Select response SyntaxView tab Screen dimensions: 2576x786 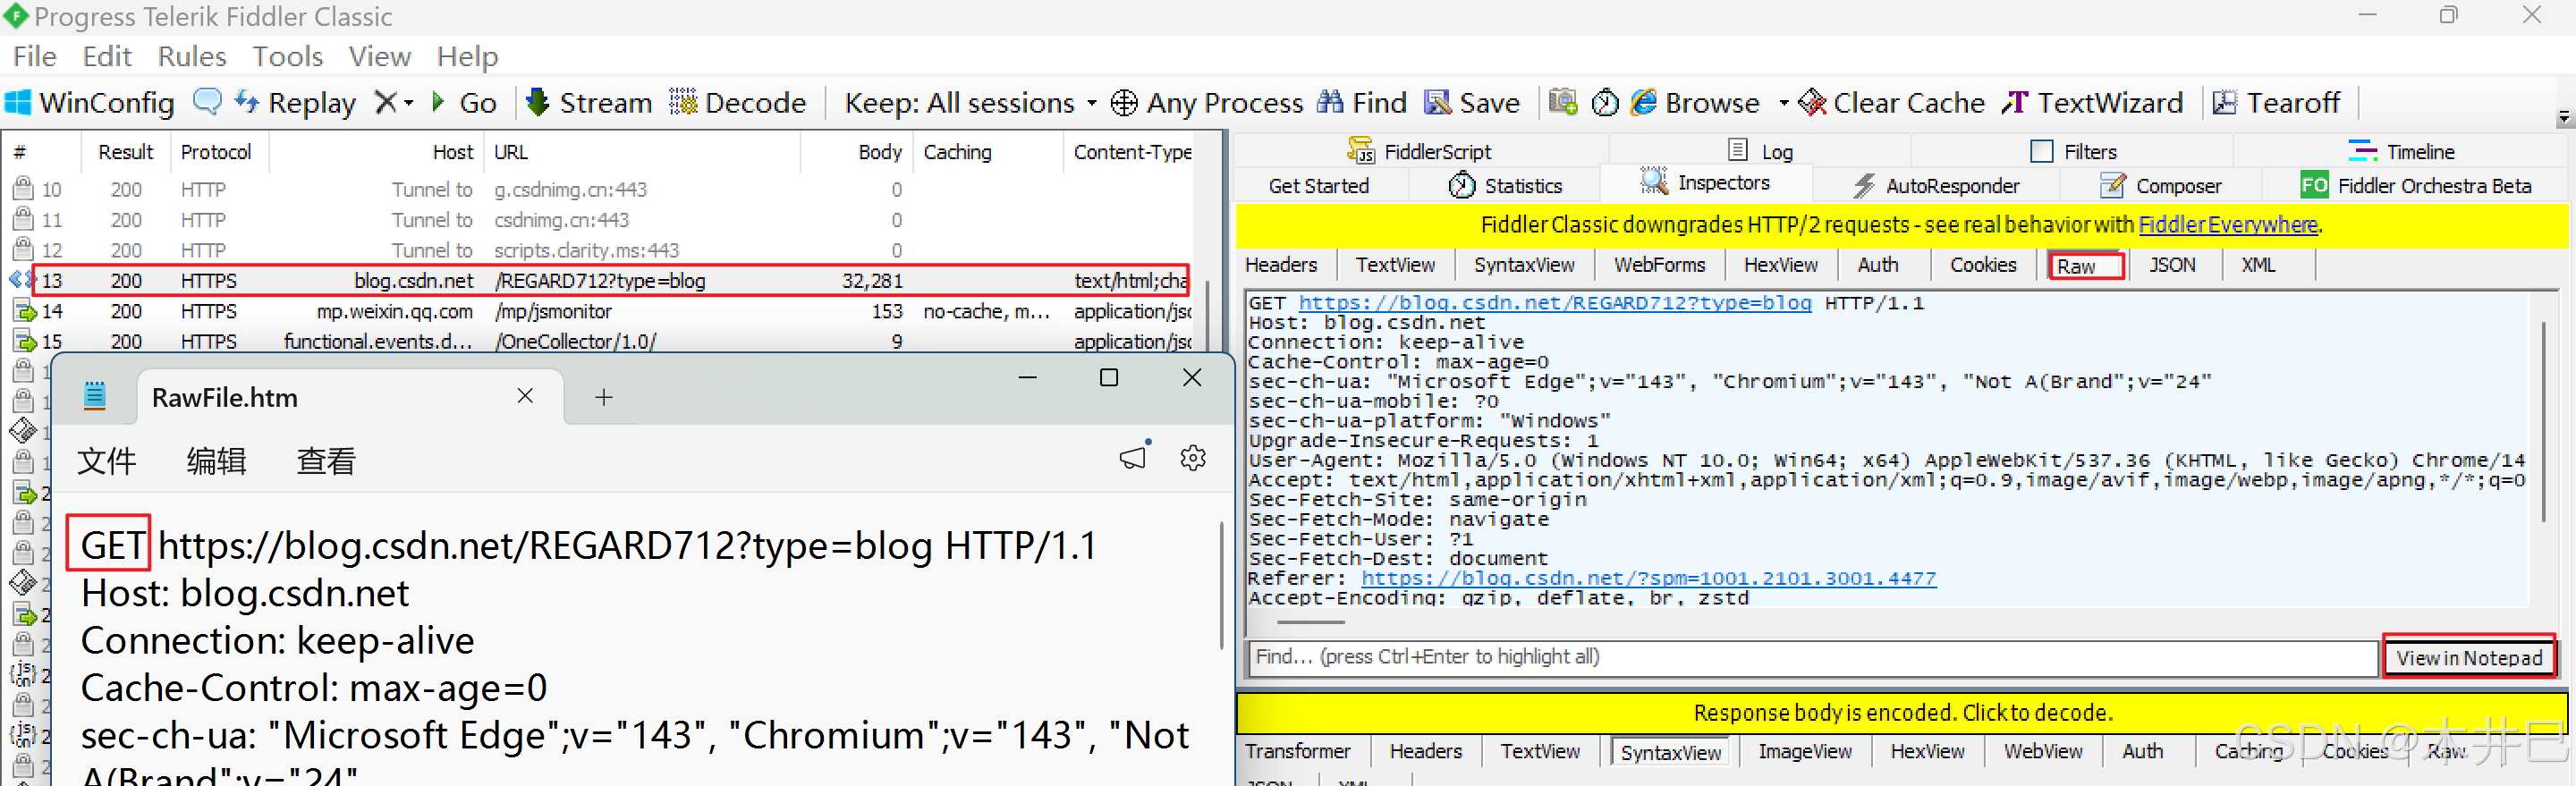point(1670,752)
